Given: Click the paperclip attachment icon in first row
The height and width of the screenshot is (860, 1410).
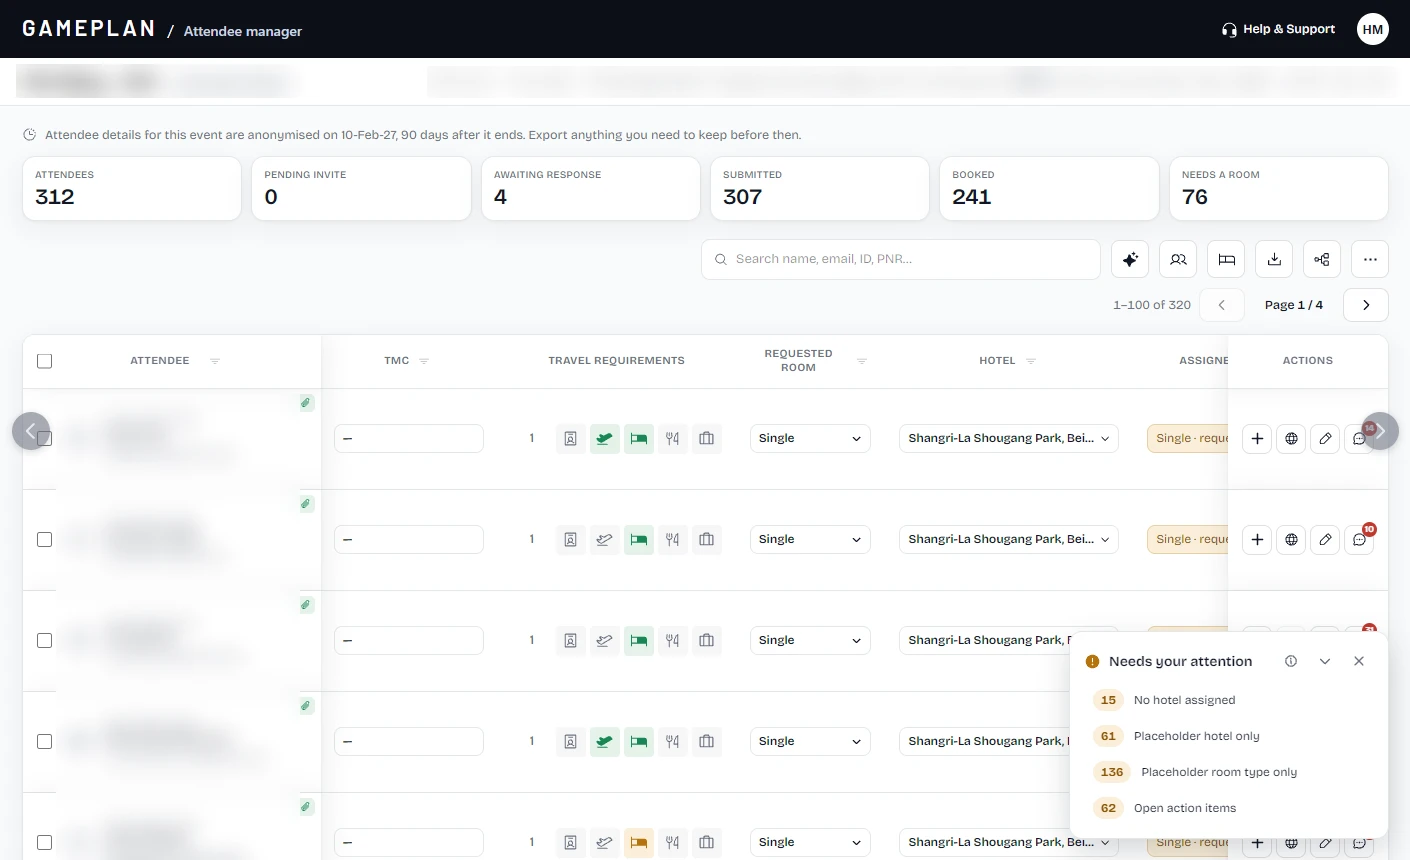Looking at the screenshot, I should [306, 403].
